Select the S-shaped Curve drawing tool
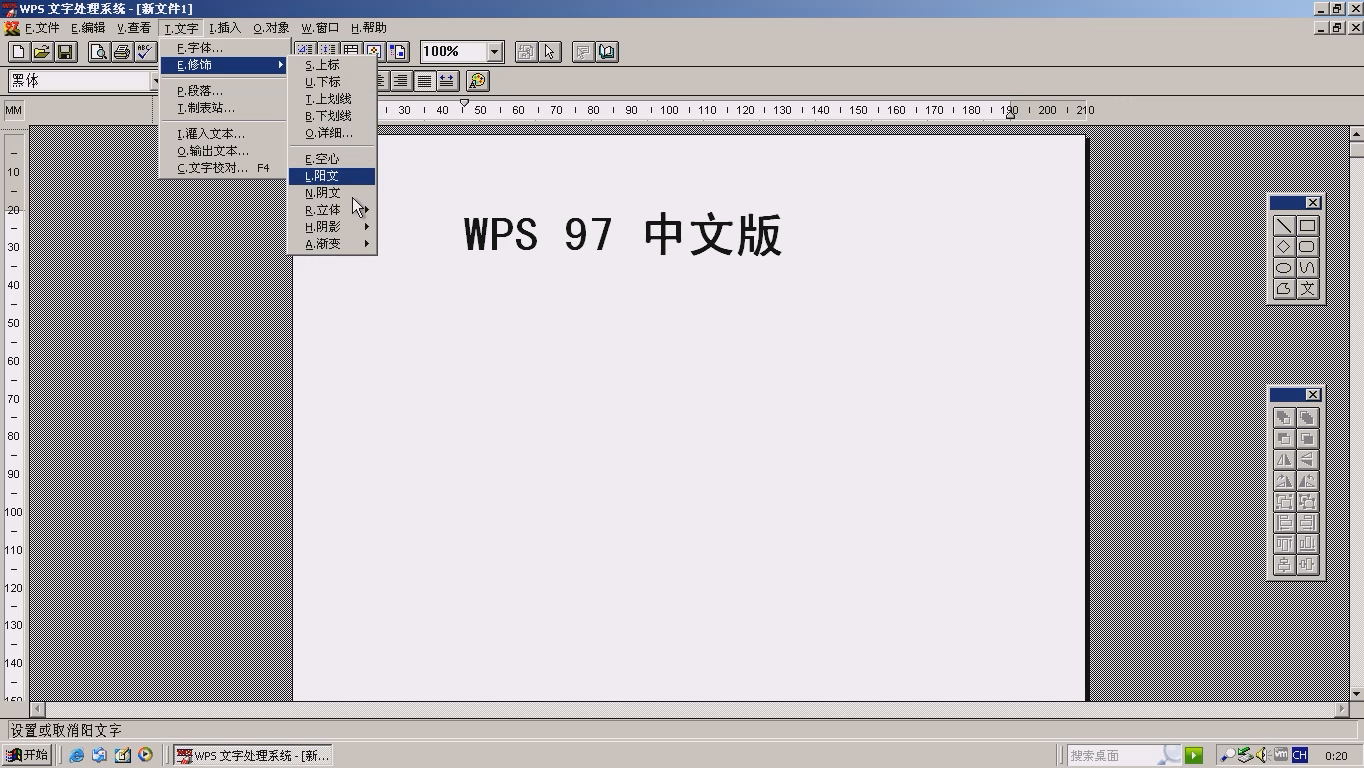The width and height of the screenshot is (1364, 768). click(x=1307, y=268)
